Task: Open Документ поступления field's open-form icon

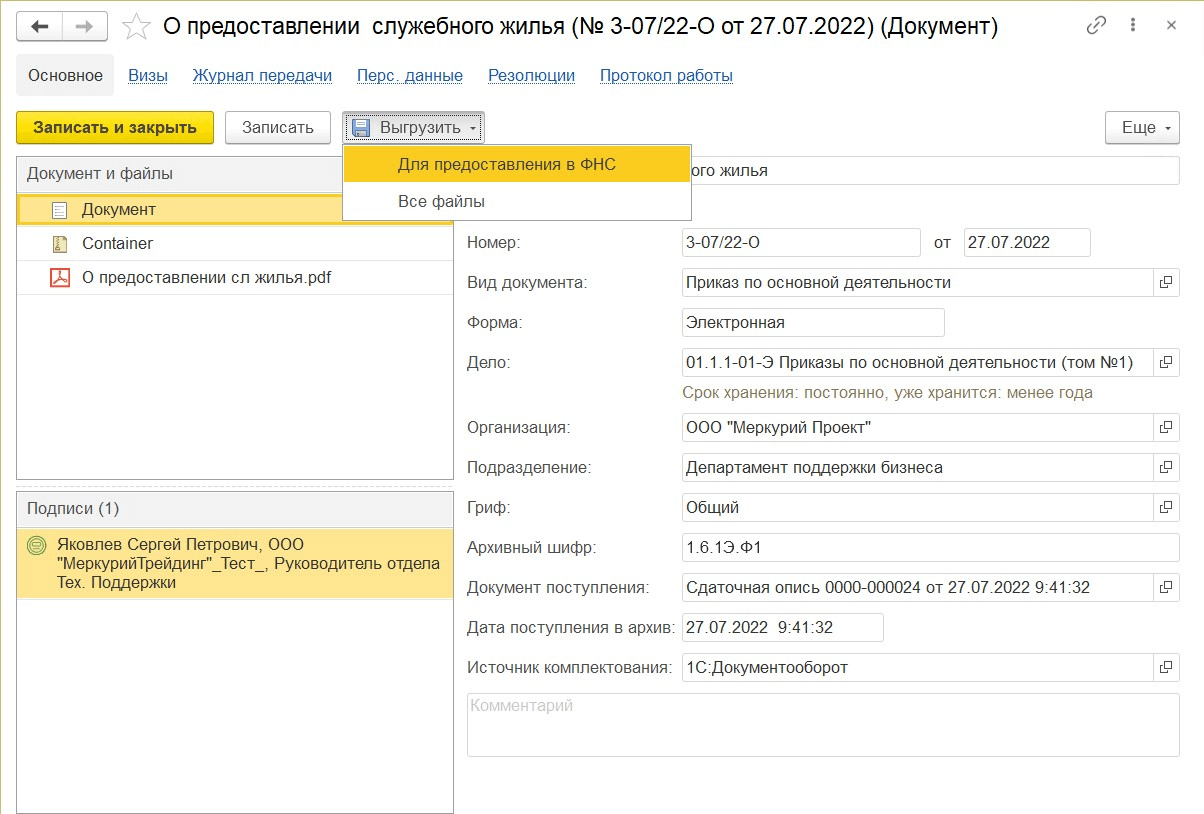Action: [x=1166, y=588]
